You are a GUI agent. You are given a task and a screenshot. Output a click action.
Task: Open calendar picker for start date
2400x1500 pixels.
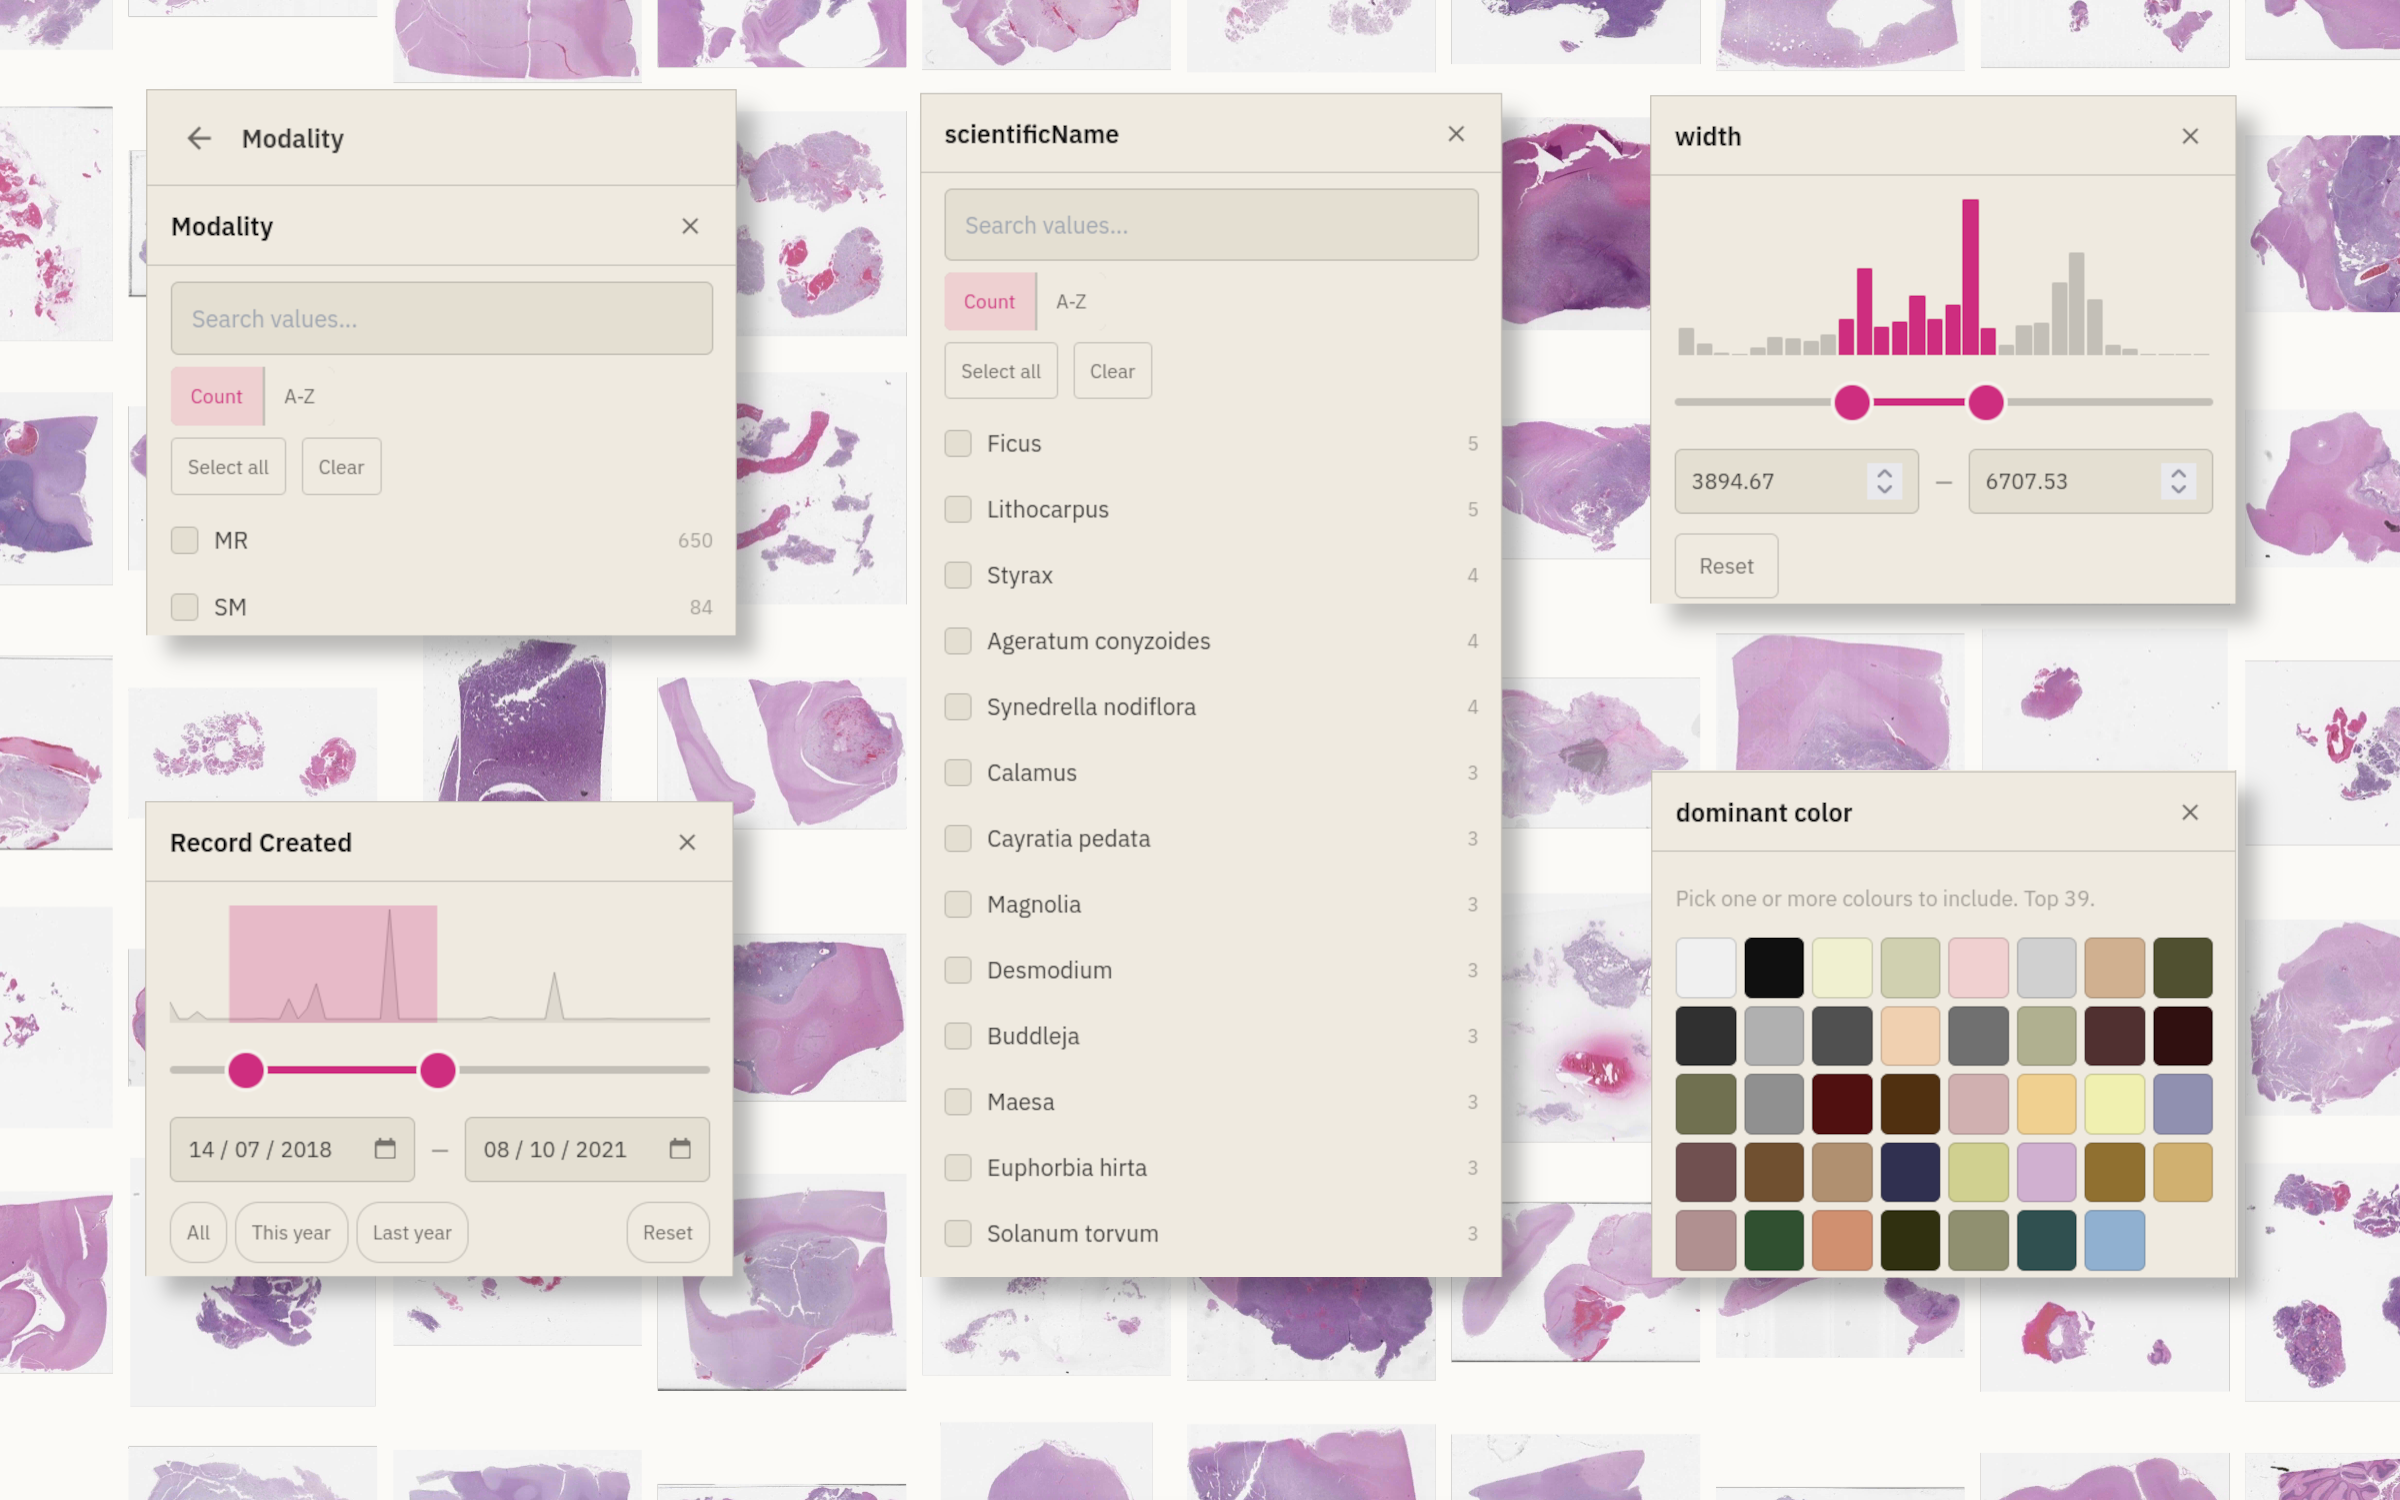pyautogui.click(x=385, y=1149)
